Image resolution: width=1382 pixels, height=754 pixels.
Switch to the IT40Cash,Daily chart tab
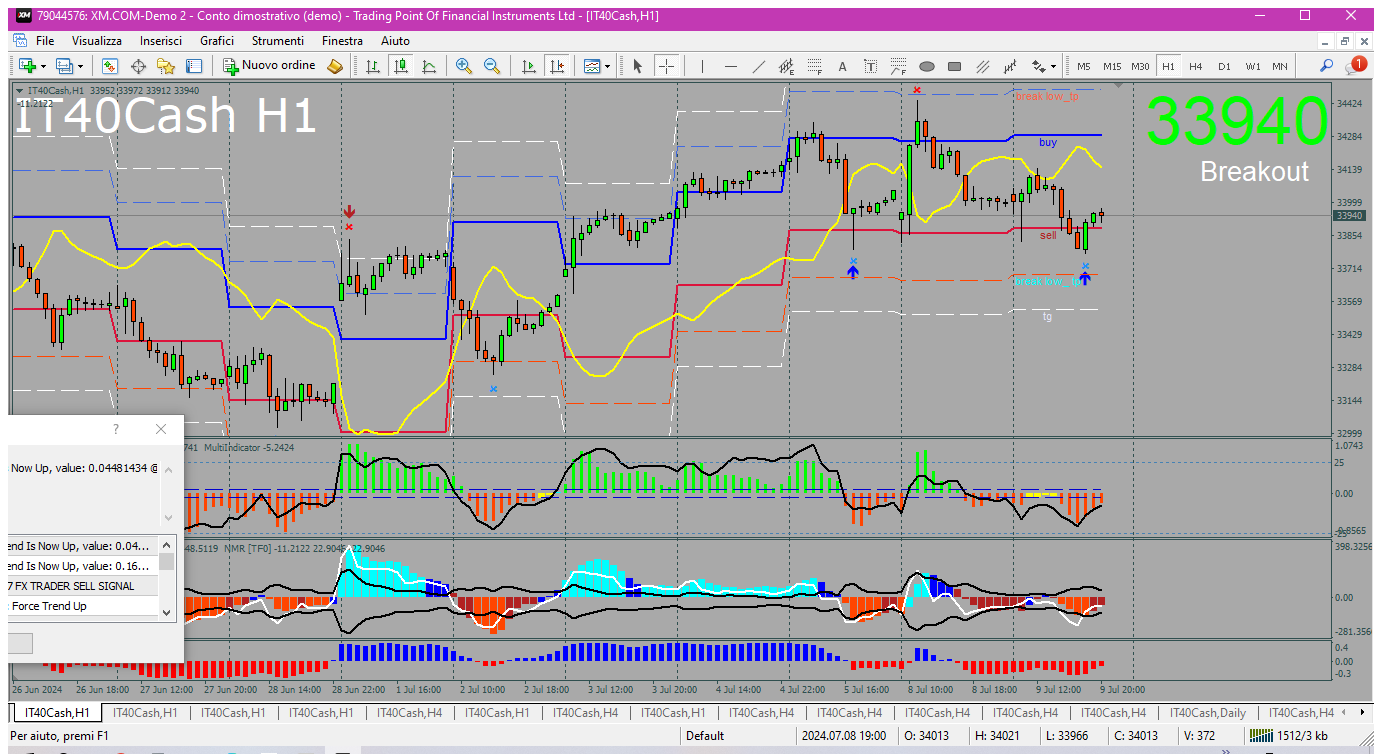click(x=1207, y=713)
